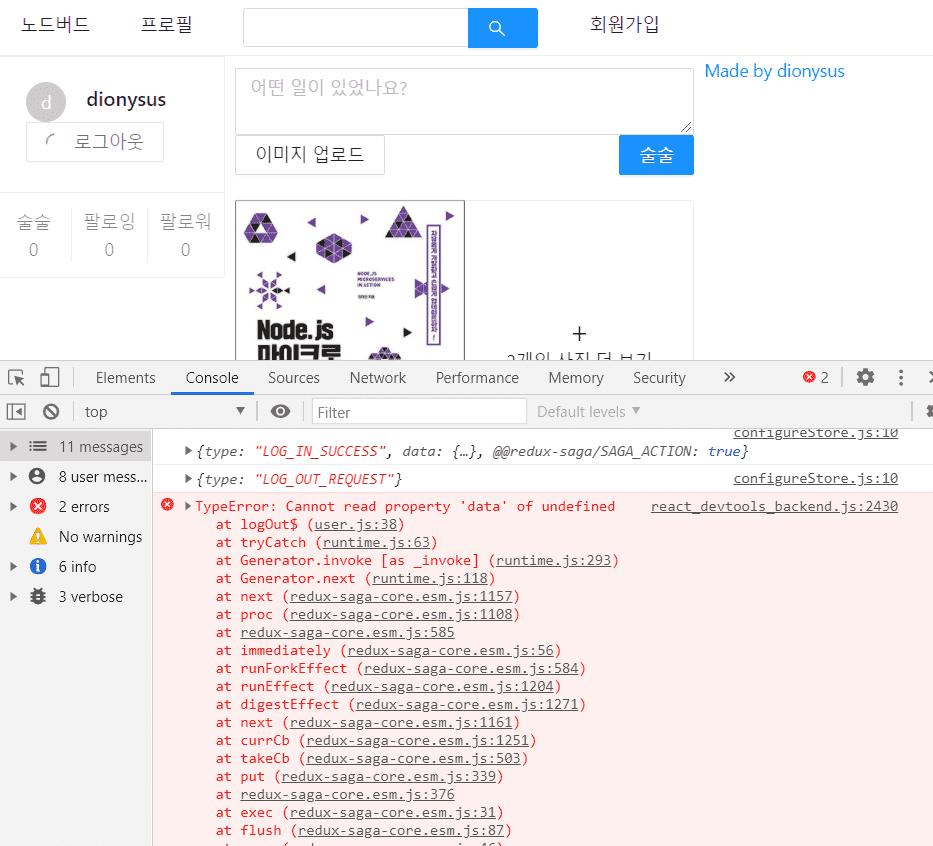
Task: Open the 프로필 menu item
Action: pos(166,24)
